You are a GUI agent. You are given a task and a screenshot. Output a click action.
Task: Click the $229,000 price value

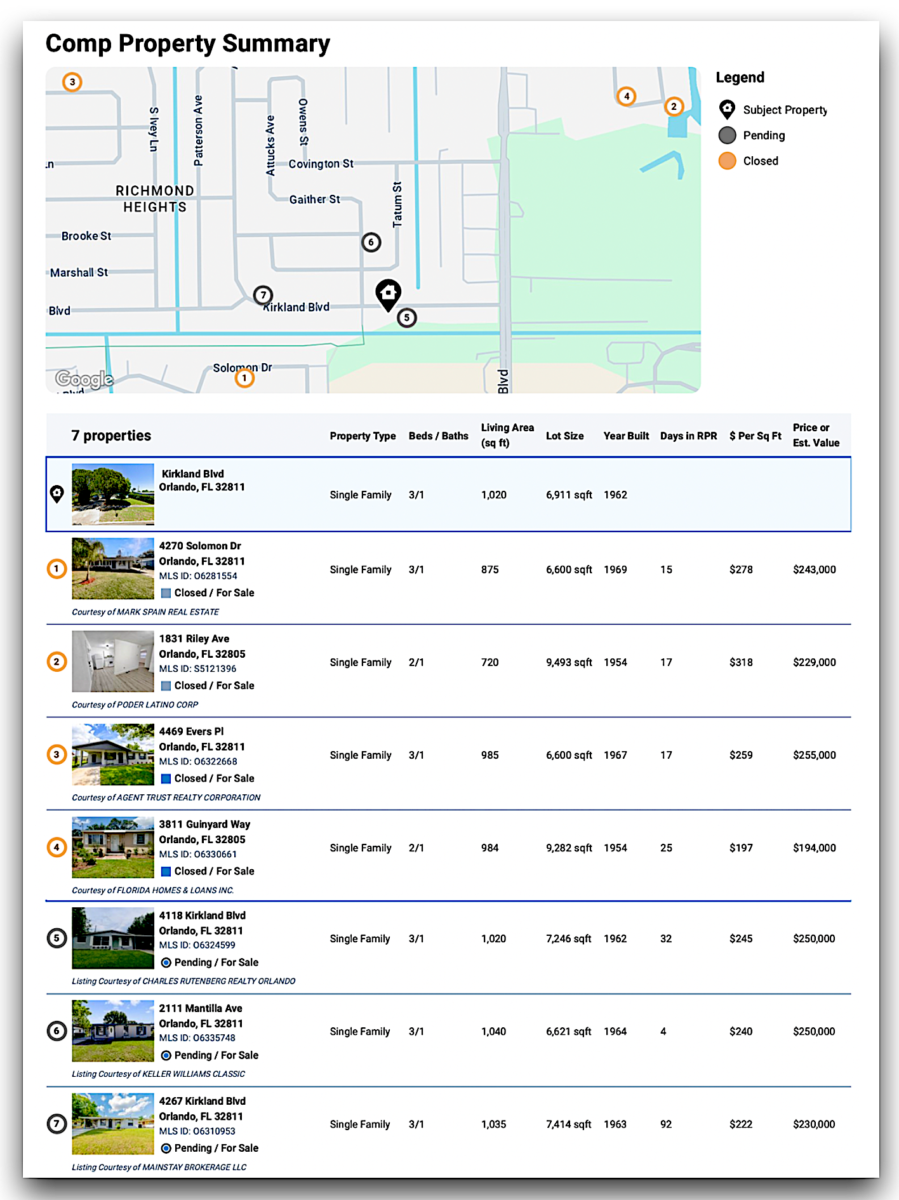pyautogui.click(x=814, y=663)
